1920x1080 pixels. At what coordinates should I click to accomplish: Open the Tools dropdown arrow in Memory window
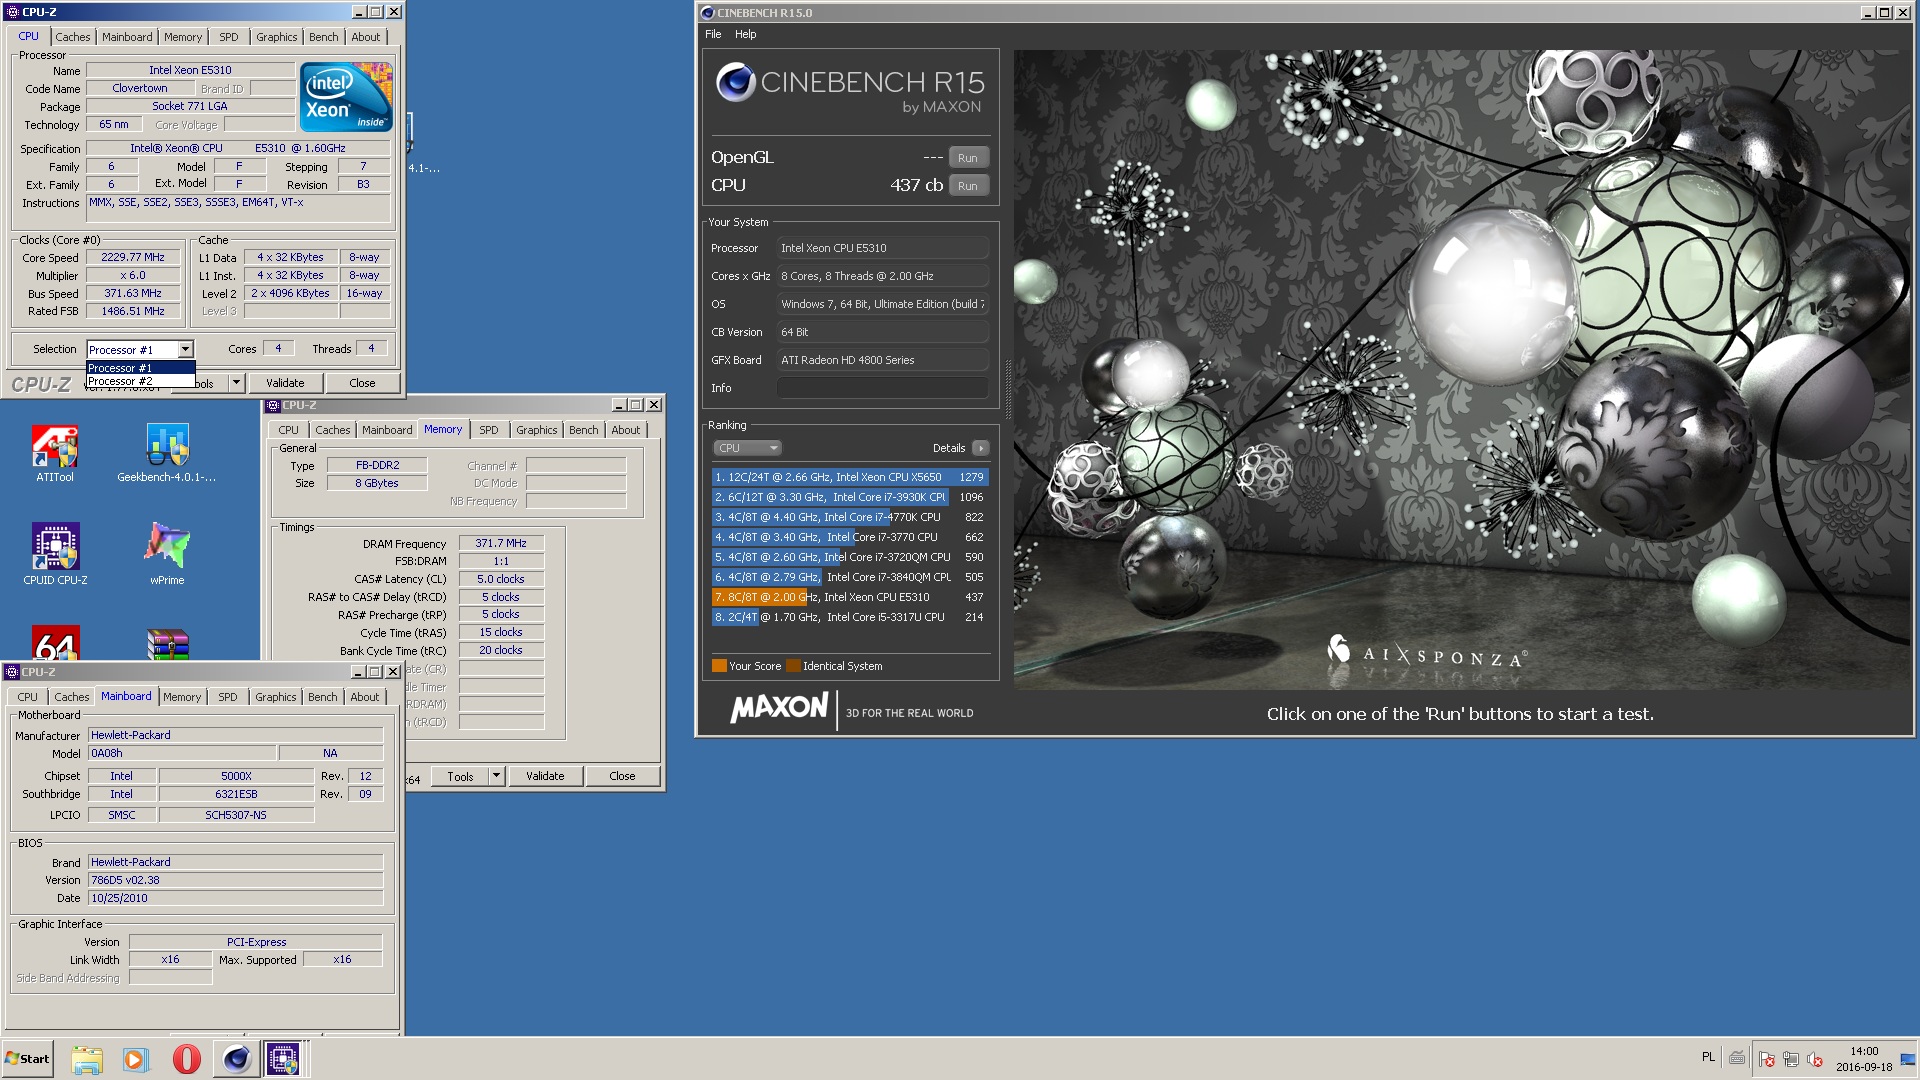pos(496,776)
